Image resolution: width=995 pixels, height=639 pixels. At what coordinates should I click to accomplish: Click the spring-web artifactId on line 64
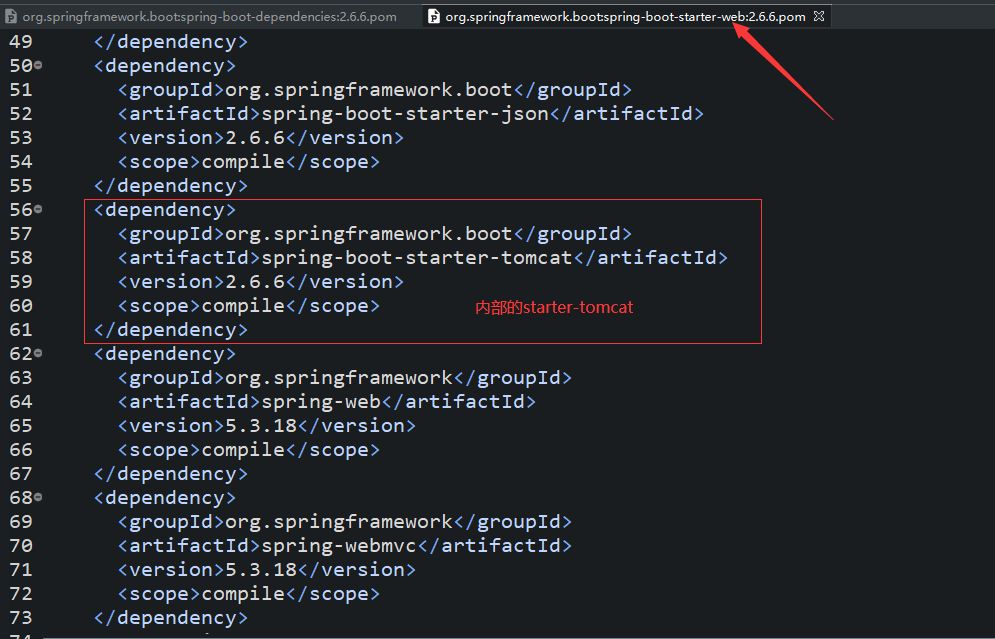320,402
